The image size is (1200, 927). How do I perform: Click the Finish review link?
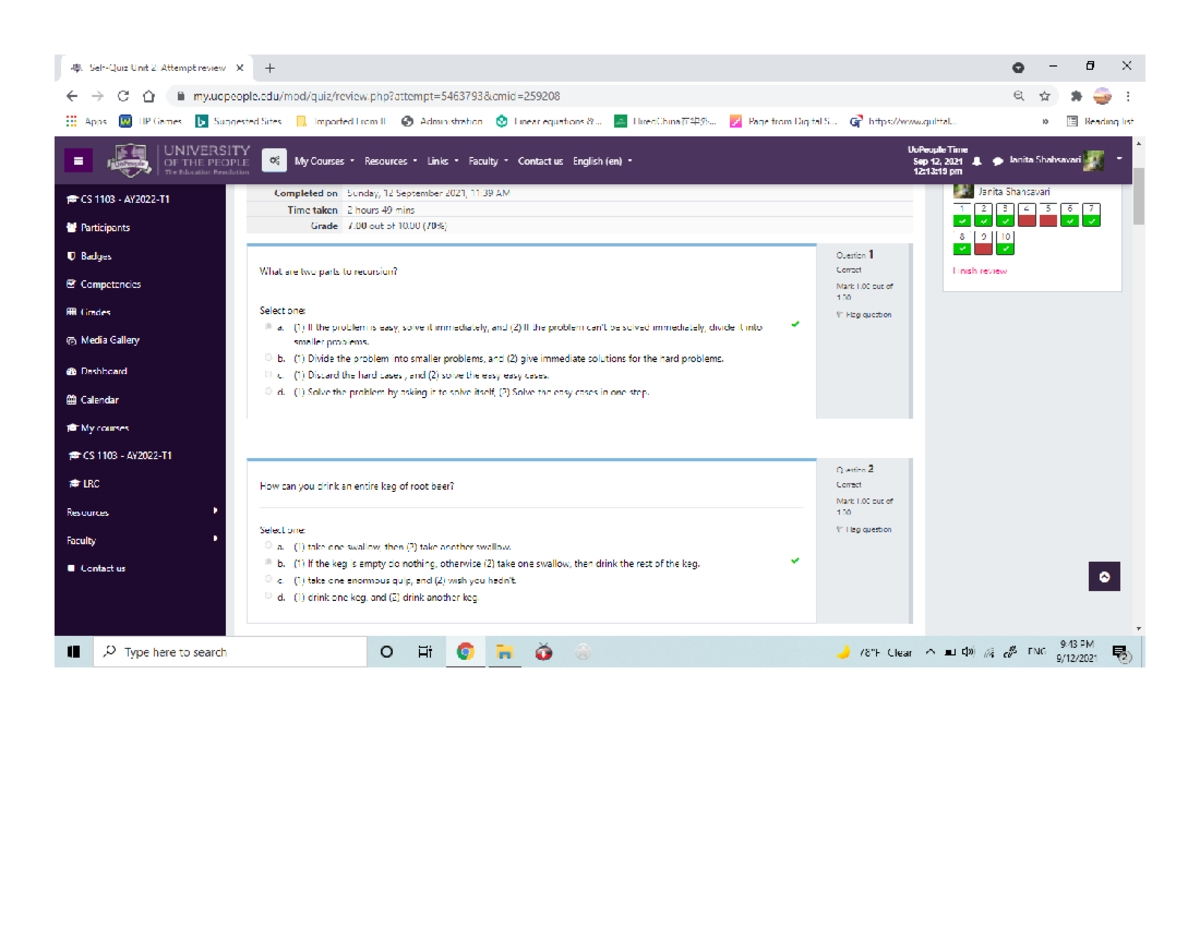point(980,271)
